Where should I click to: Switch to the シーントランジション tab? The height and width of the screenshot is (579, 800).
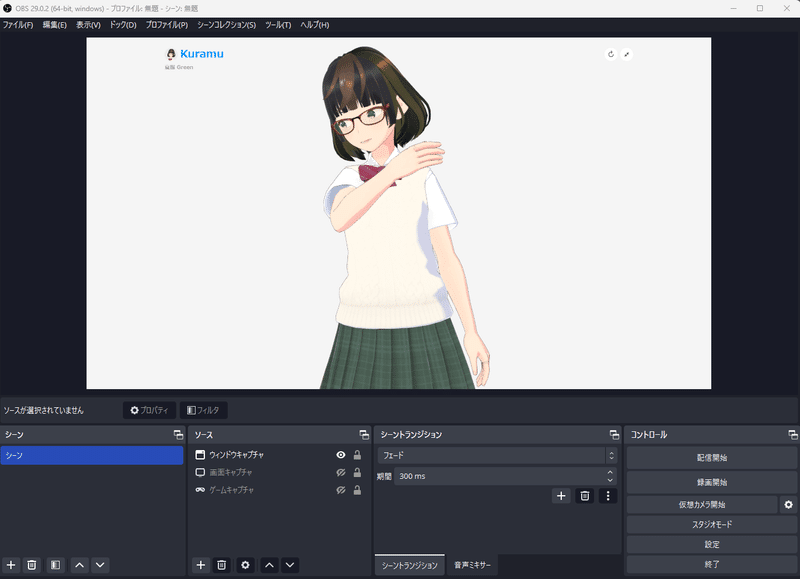[410, 565]
